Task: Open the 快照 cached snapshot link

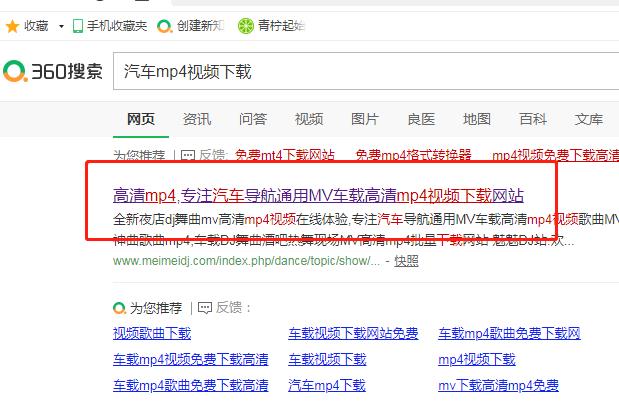Action: 406,261
